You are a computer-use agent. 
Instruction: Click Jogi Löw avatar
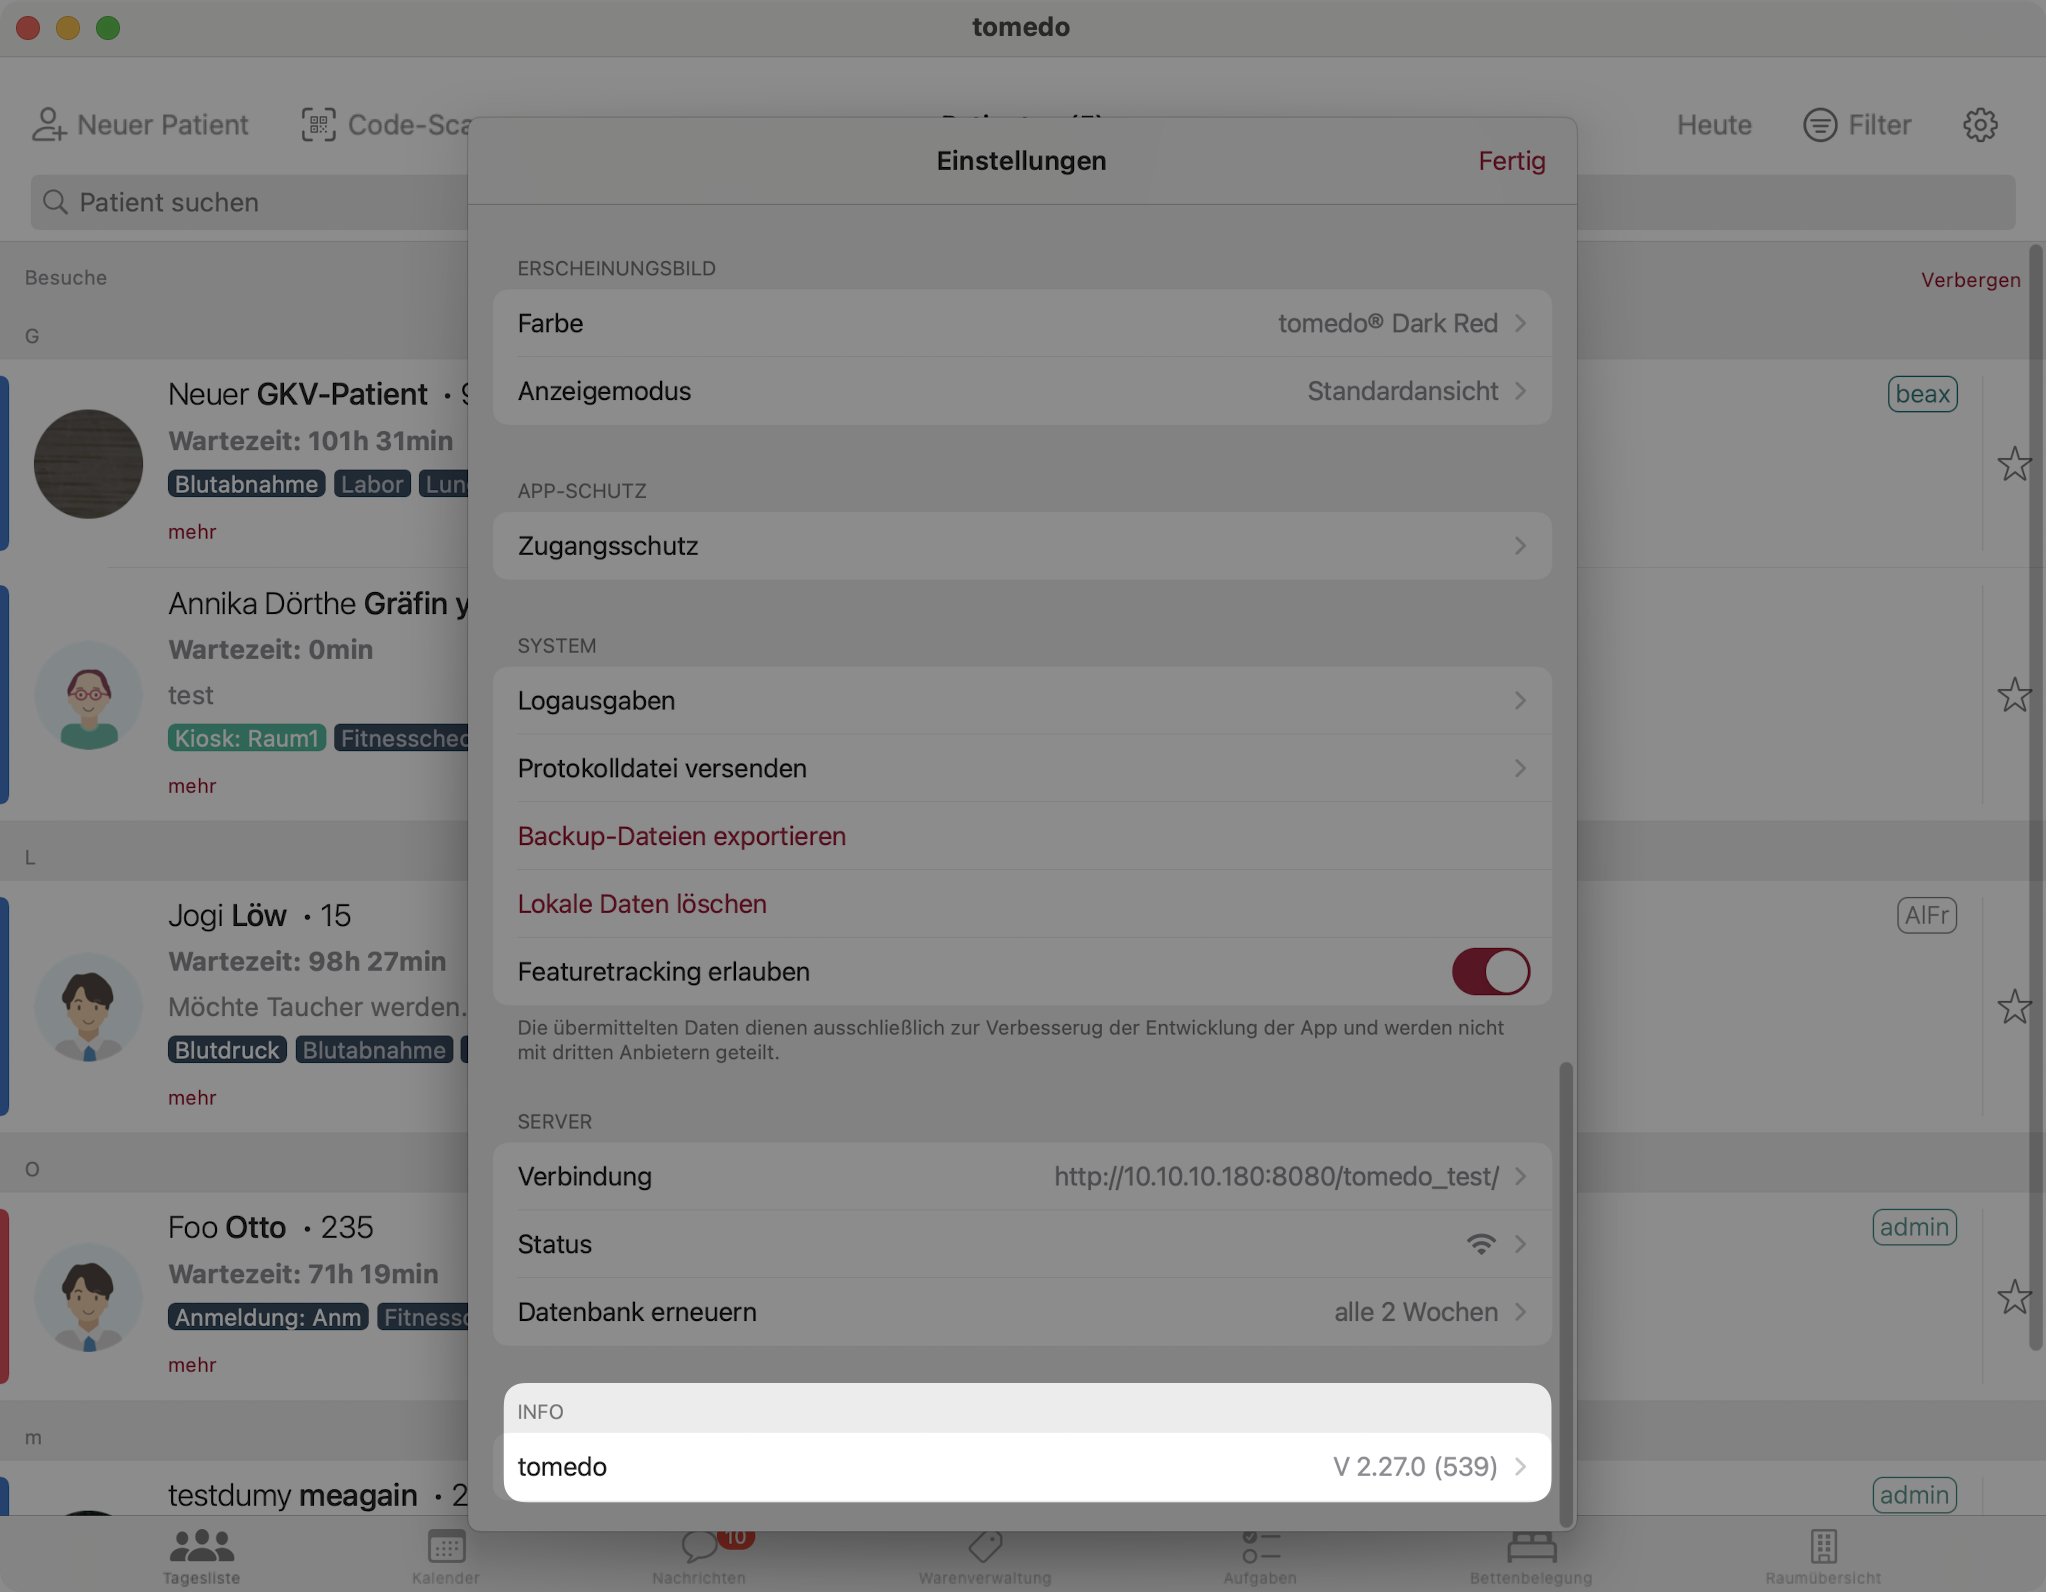point(88,1007)
